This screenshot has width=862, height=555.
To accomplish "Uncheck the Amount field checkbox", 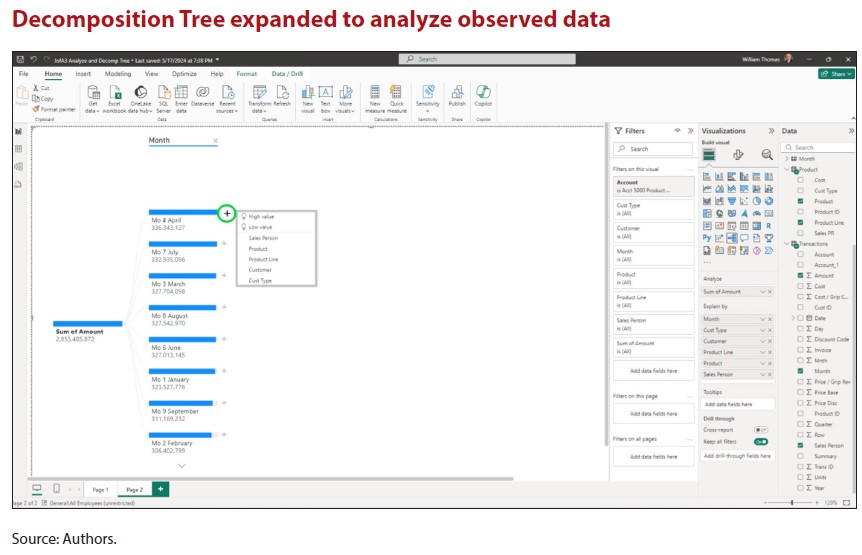I will 800,275.
